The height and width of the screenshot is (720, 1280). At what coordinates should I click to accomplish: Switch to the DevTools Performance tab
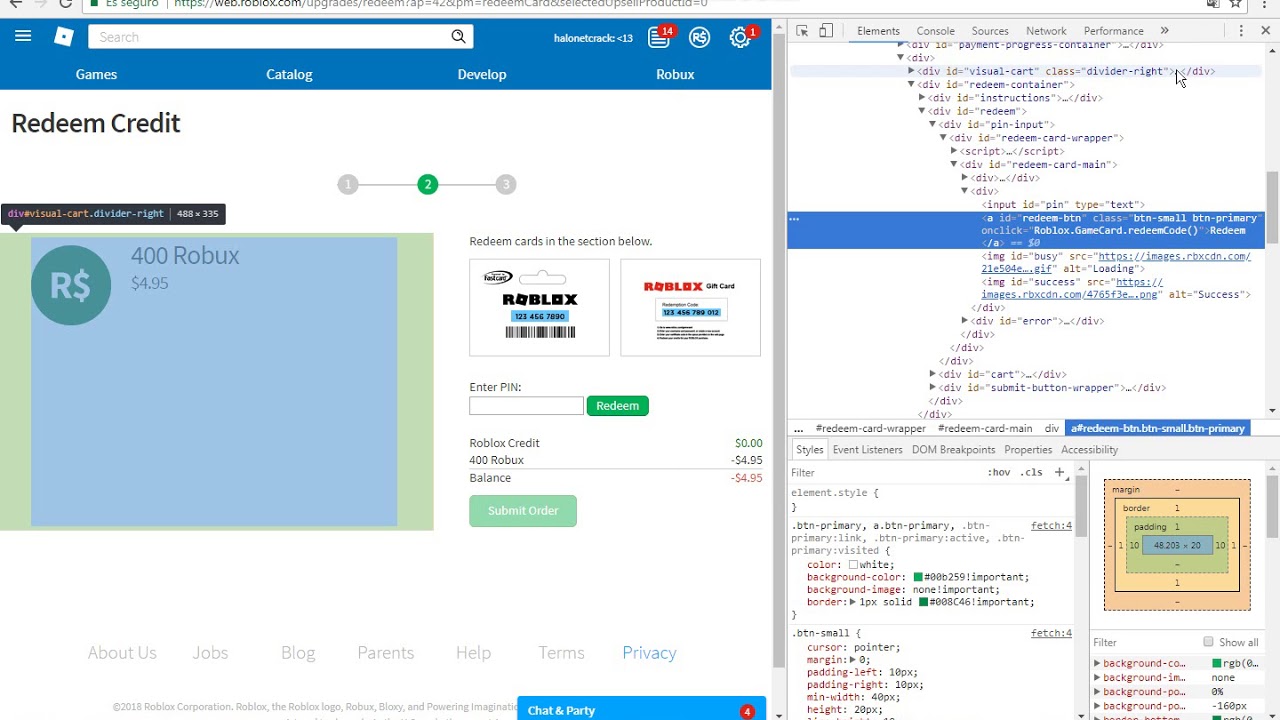click(x=1113, y=31)
